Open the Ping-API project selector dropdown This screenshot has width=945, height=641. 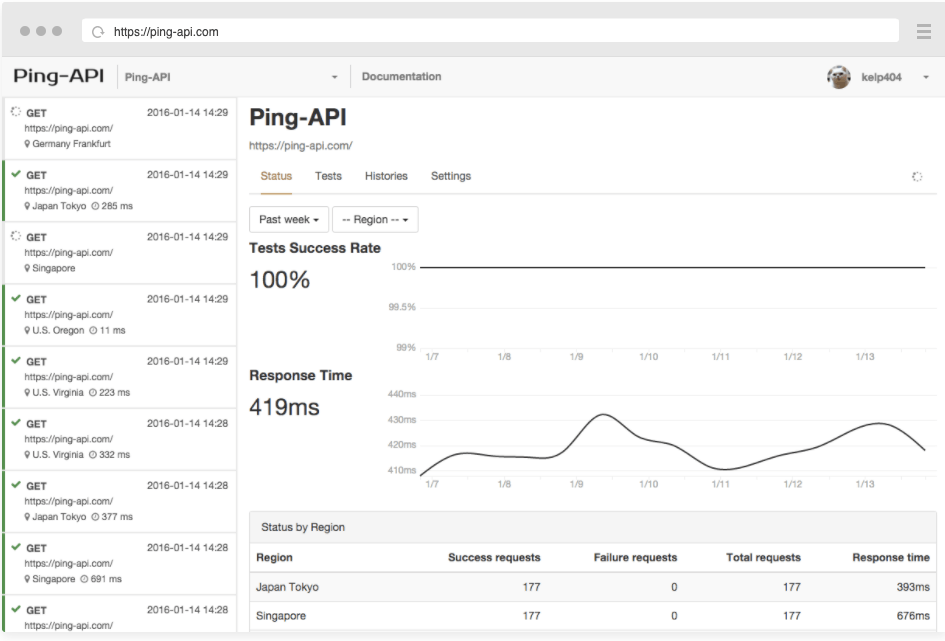coord(231,77)
